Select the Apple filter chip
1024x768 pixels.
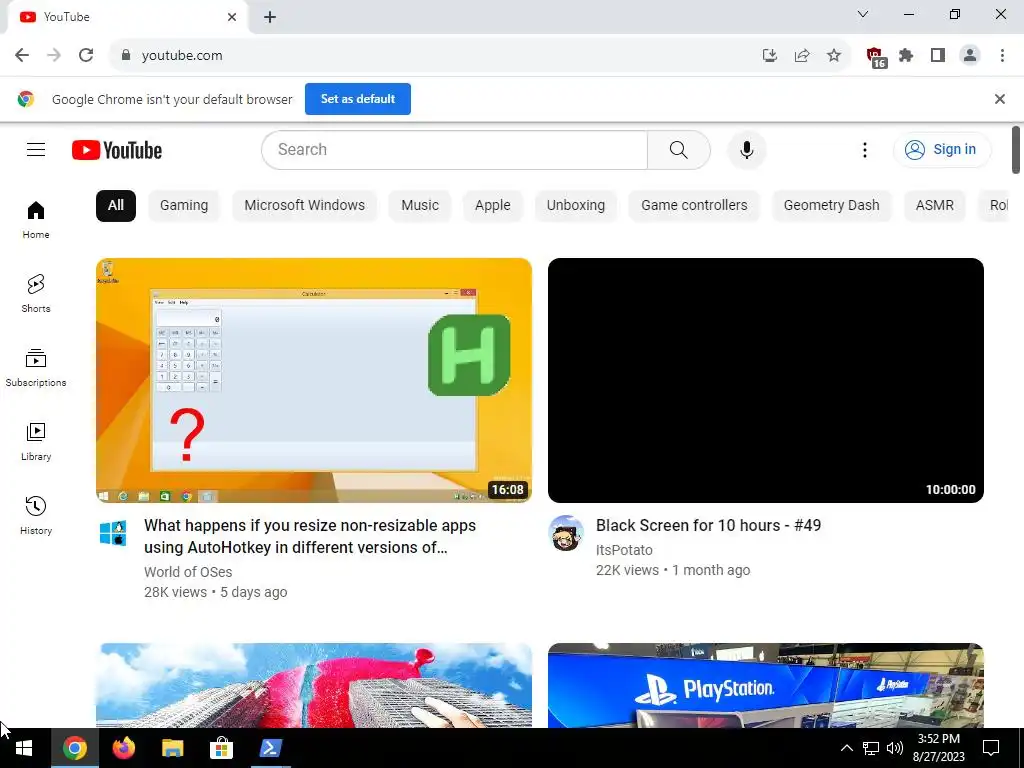(x=492, y=205)
